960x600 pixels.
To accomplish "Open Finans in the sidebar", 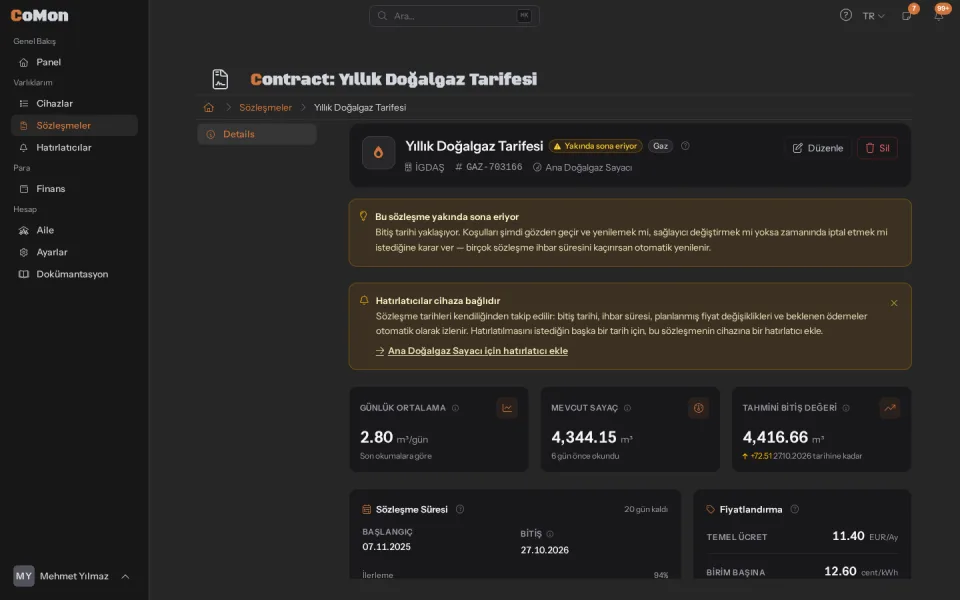I will [74, 189].
